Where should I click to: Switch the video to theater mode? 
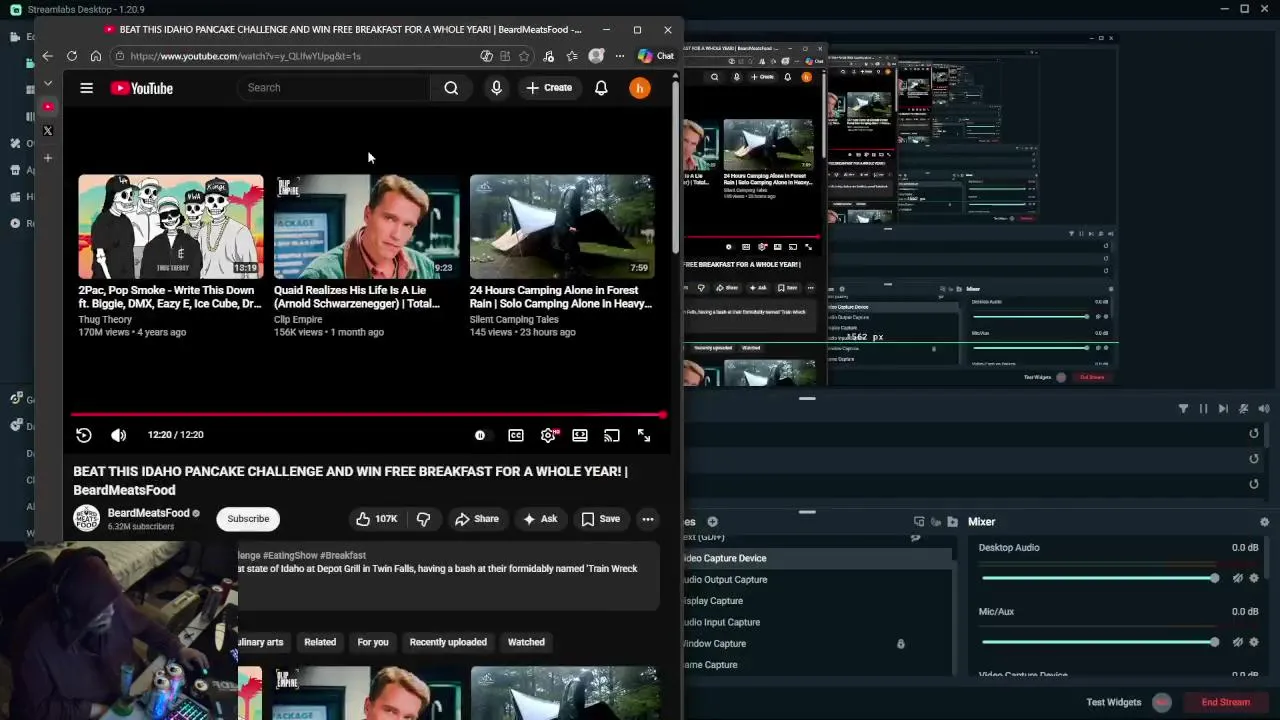[x=580, y=435]
